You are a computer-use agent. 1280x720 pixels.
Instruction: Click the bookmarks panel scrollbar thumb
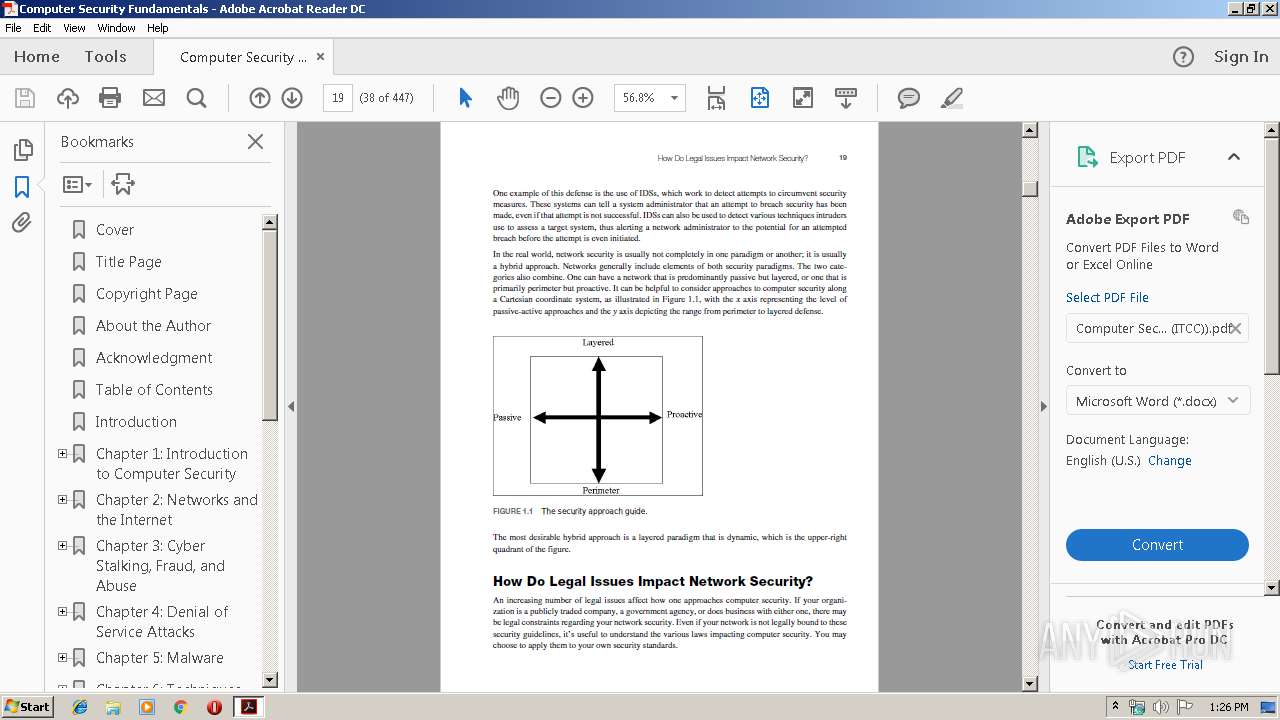[270, 325]
